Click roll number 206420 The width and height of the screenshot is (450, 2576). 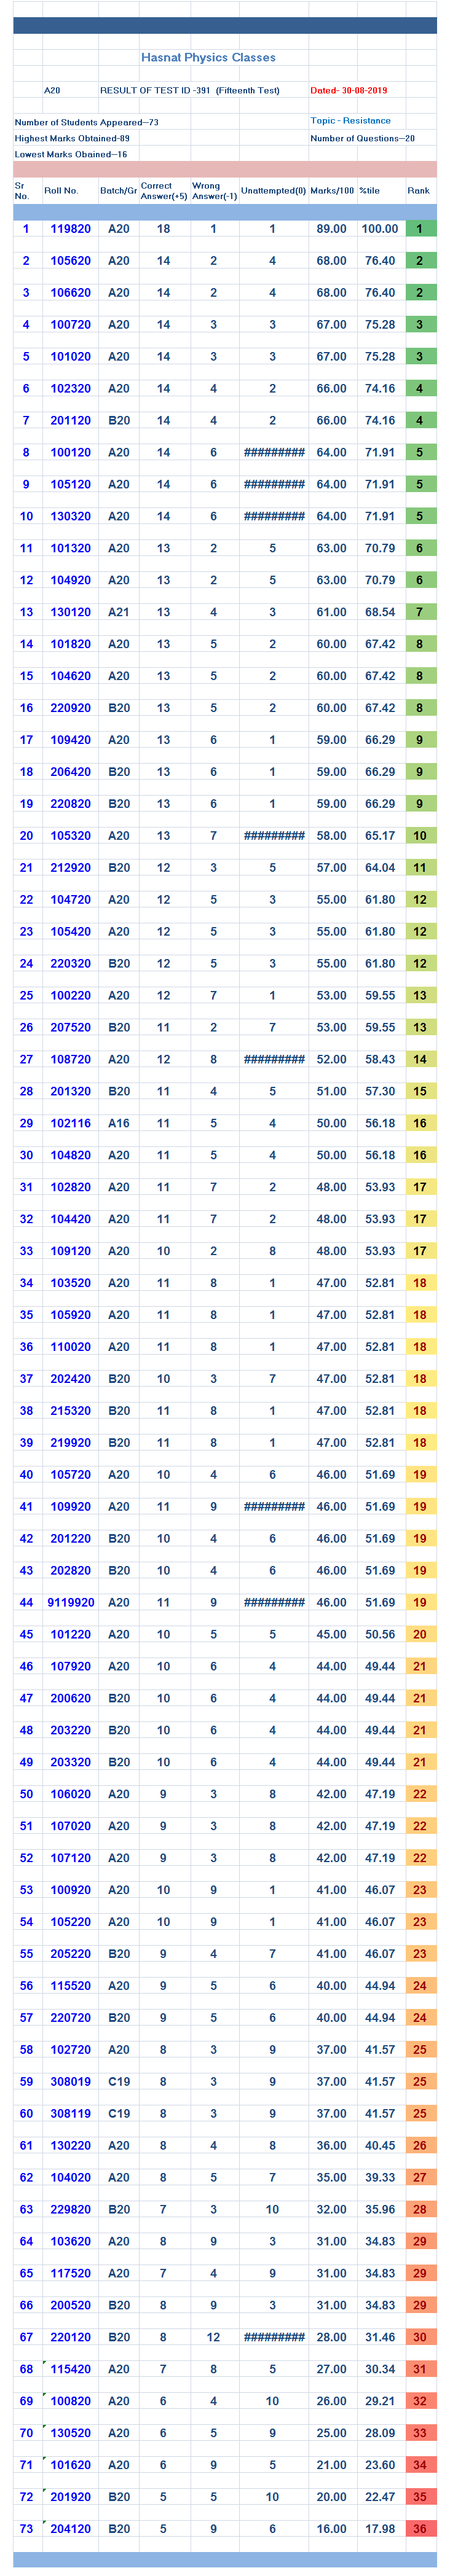(x=71, y=772)
